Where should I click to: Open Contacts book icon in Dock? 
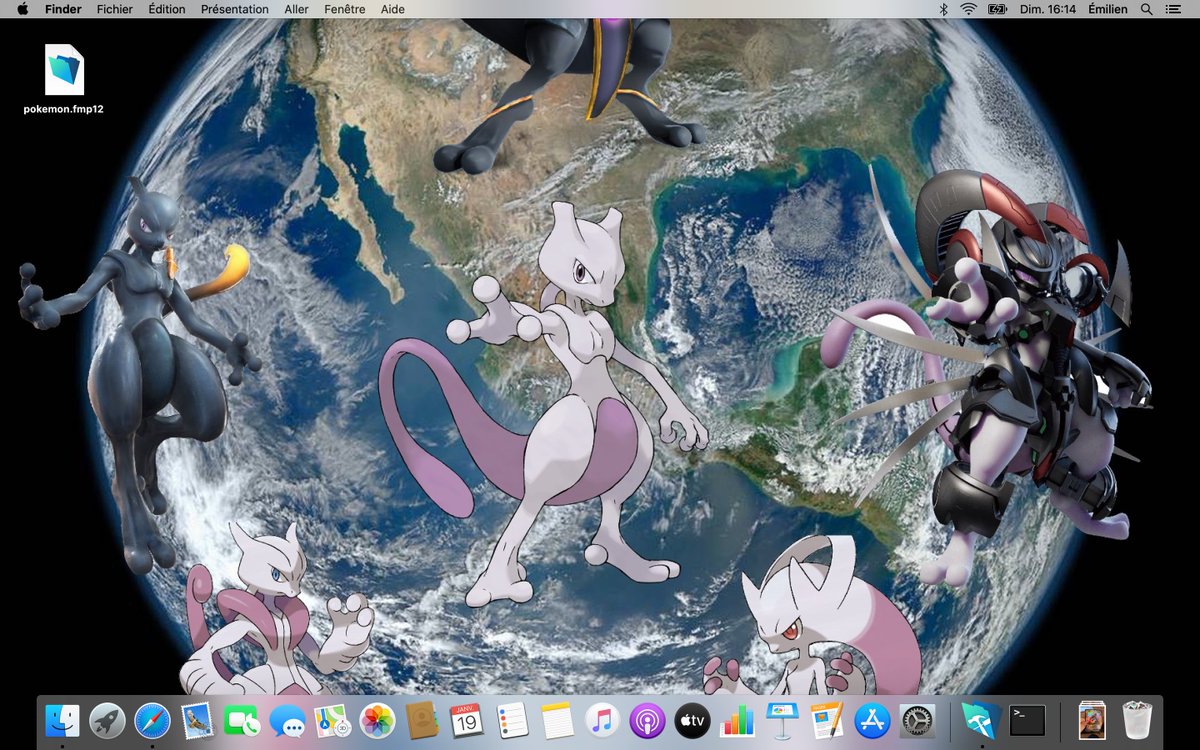coord(423,720)
